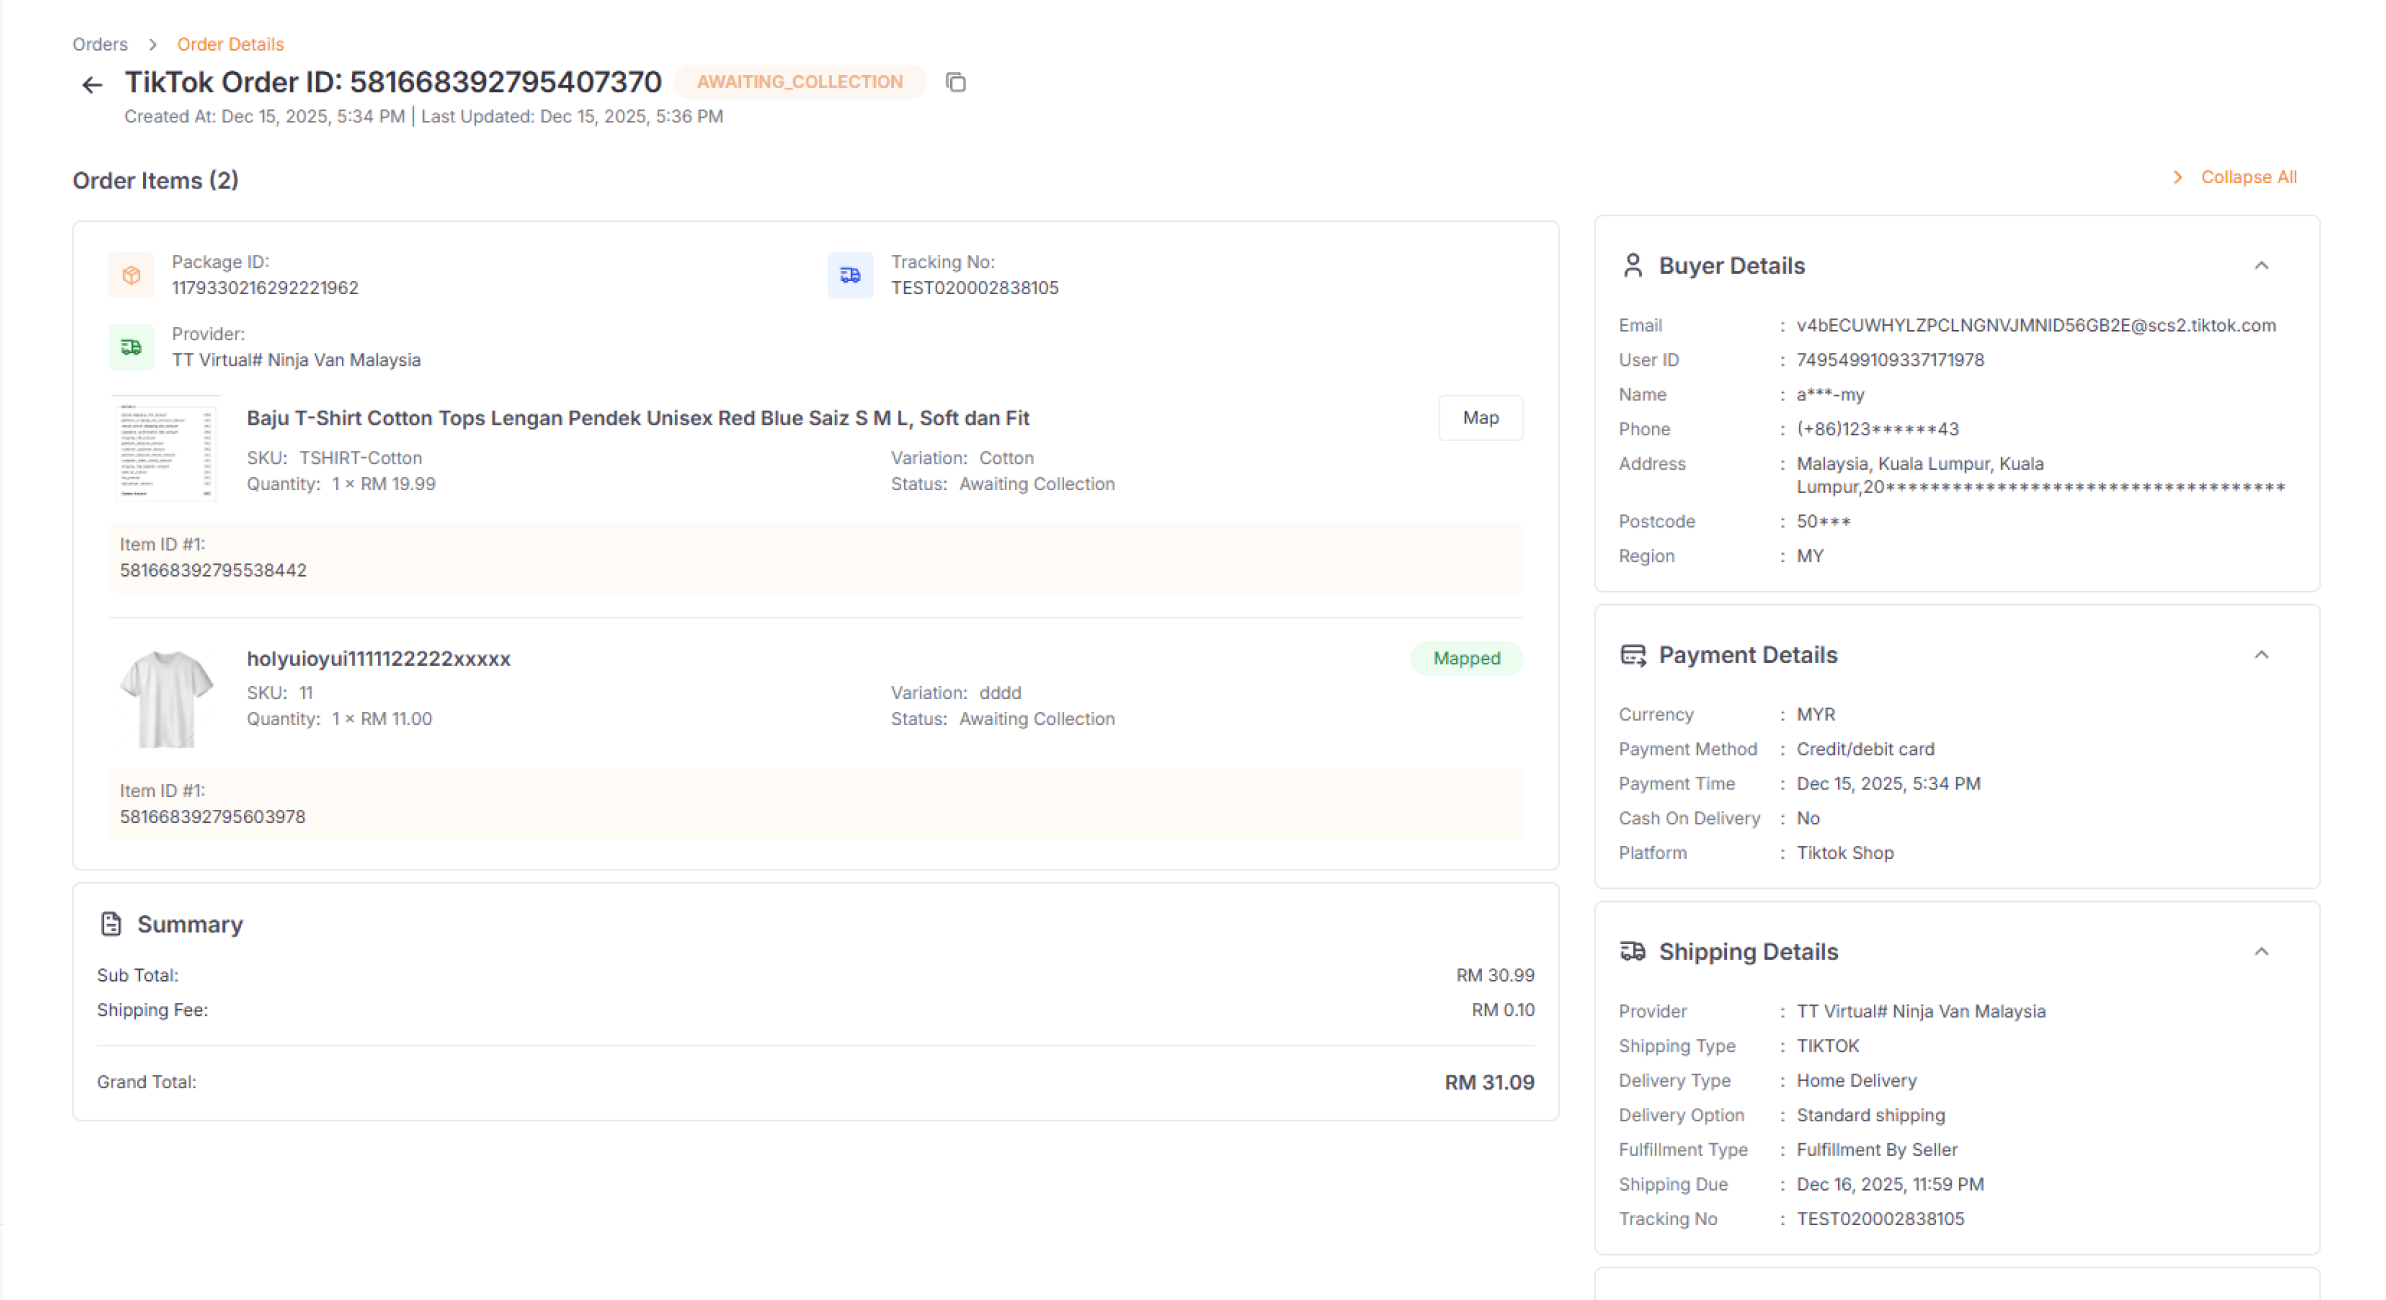Copy the TikTok order ID

click(x=955, y=82)
